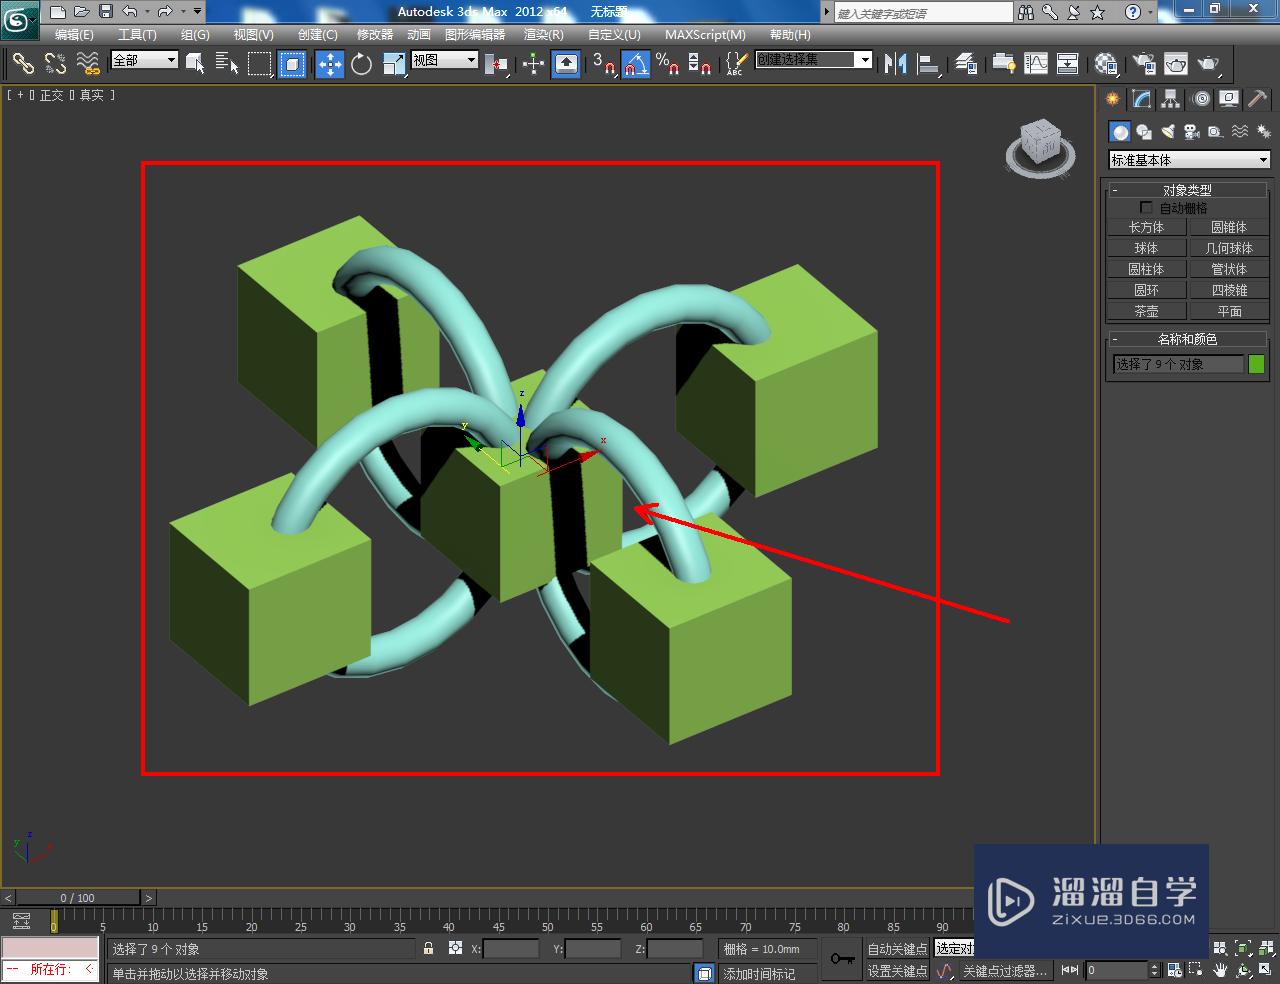Viewport: 1280px width, 984px height.
Task: Toggle 3D Snaps
Action: coord(604,64)
